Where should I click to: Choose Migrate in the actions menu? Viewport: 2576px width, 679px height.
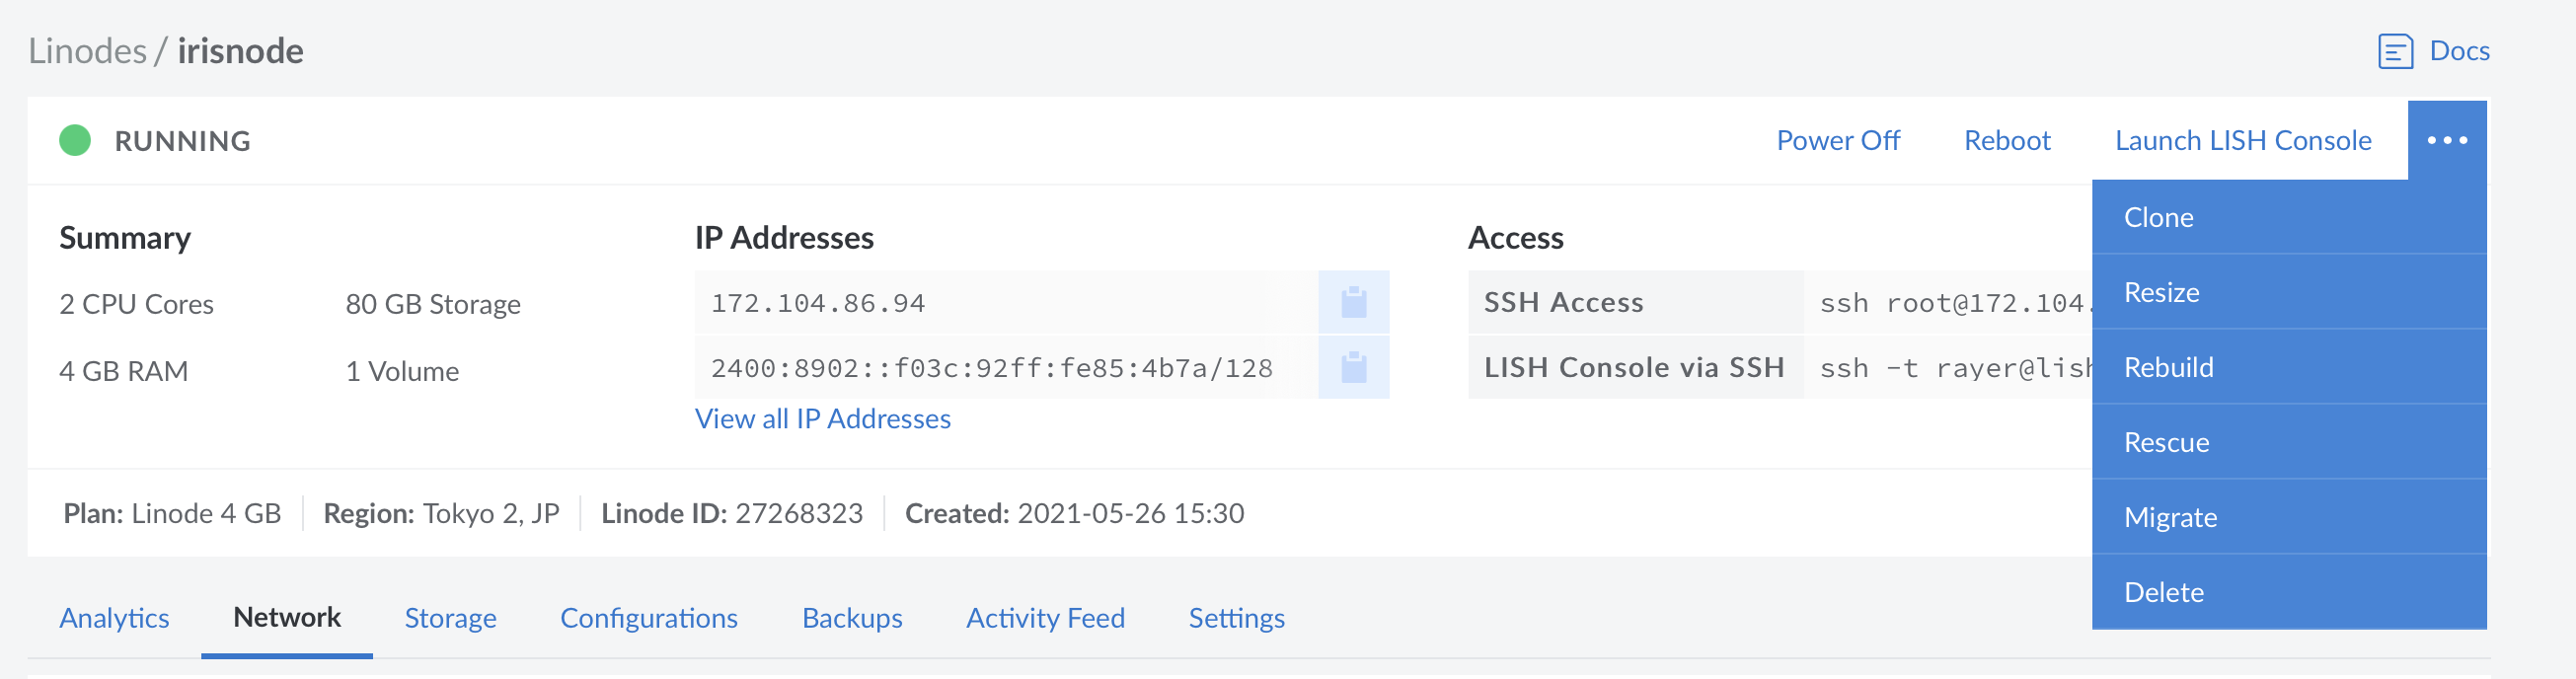click(2289, 517)
